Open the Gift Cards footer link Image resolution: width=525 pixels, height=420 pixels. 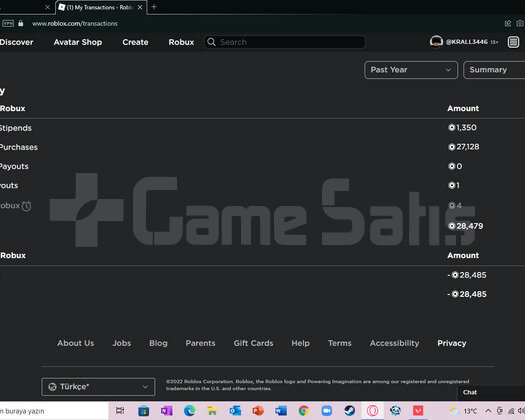click(x=253, y=343)
